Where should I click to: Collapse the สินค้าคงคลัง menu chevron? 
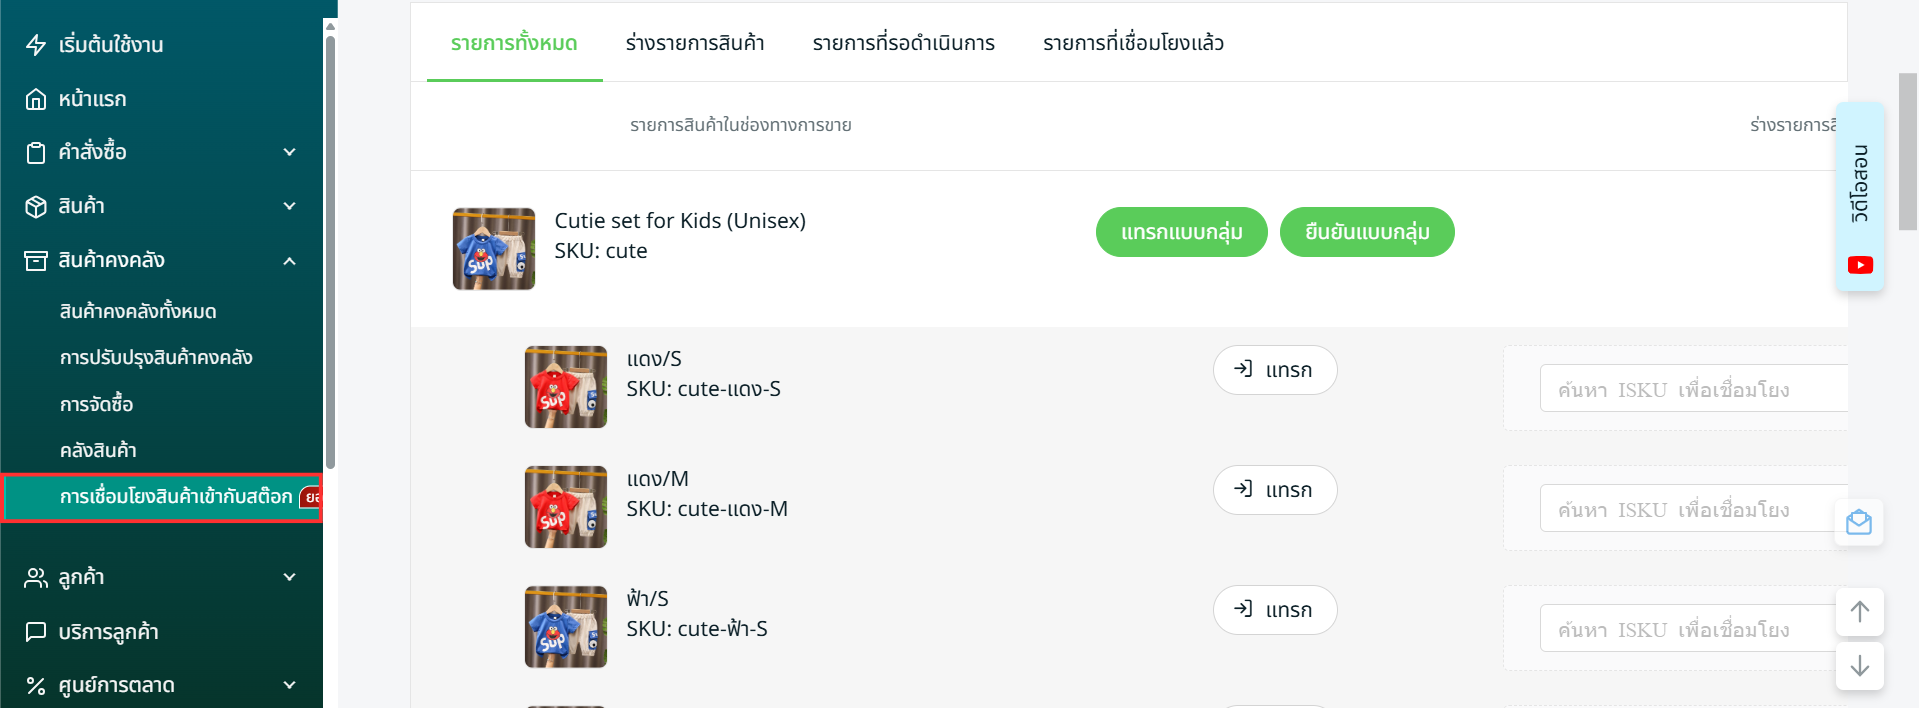[290, 261]
